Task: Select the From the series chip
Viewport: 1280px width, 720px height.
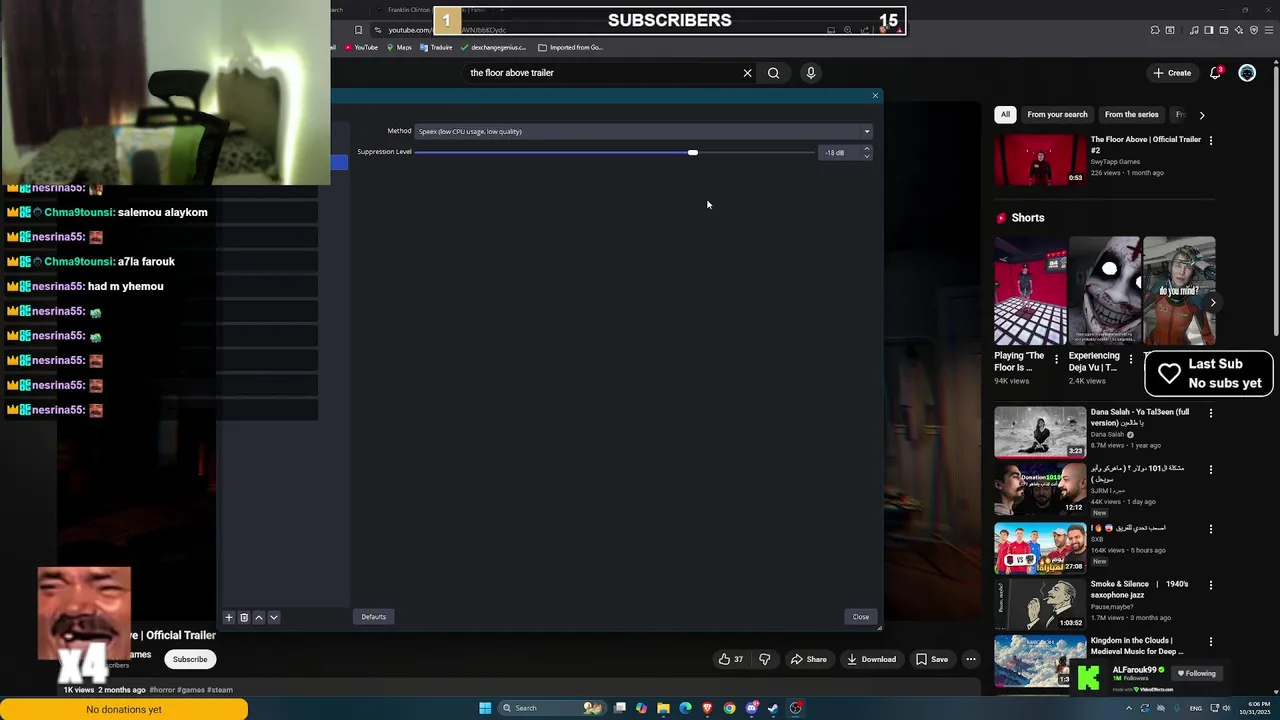Action: (1132, 115)
